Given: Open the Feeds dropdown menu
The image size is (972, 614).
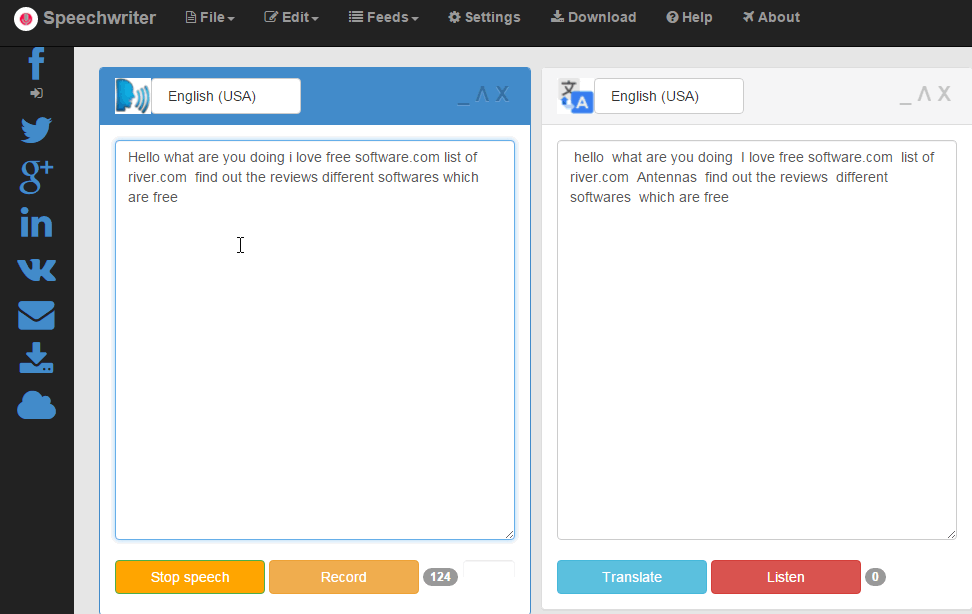Looking at the screenshot, I should pos(384,17).
